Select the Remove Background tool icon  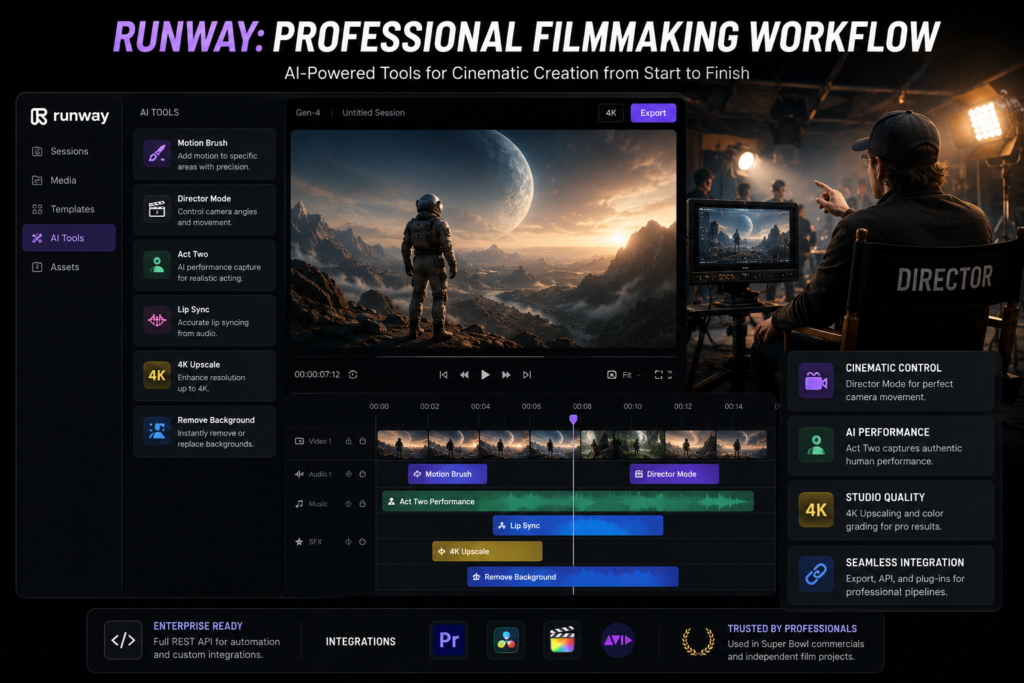(x=157, y=431)
